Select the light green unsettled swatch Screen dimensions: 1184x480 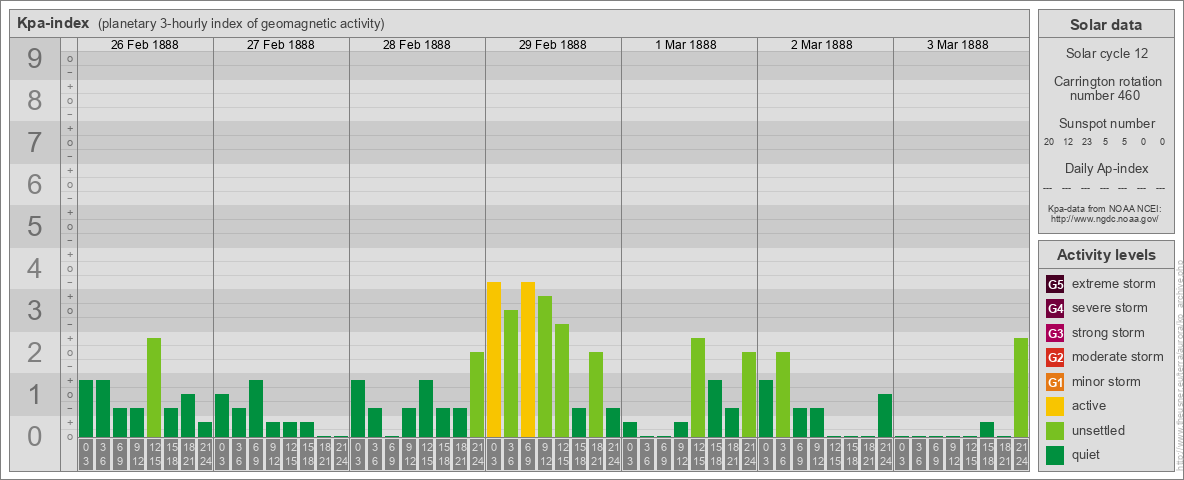1055,430
